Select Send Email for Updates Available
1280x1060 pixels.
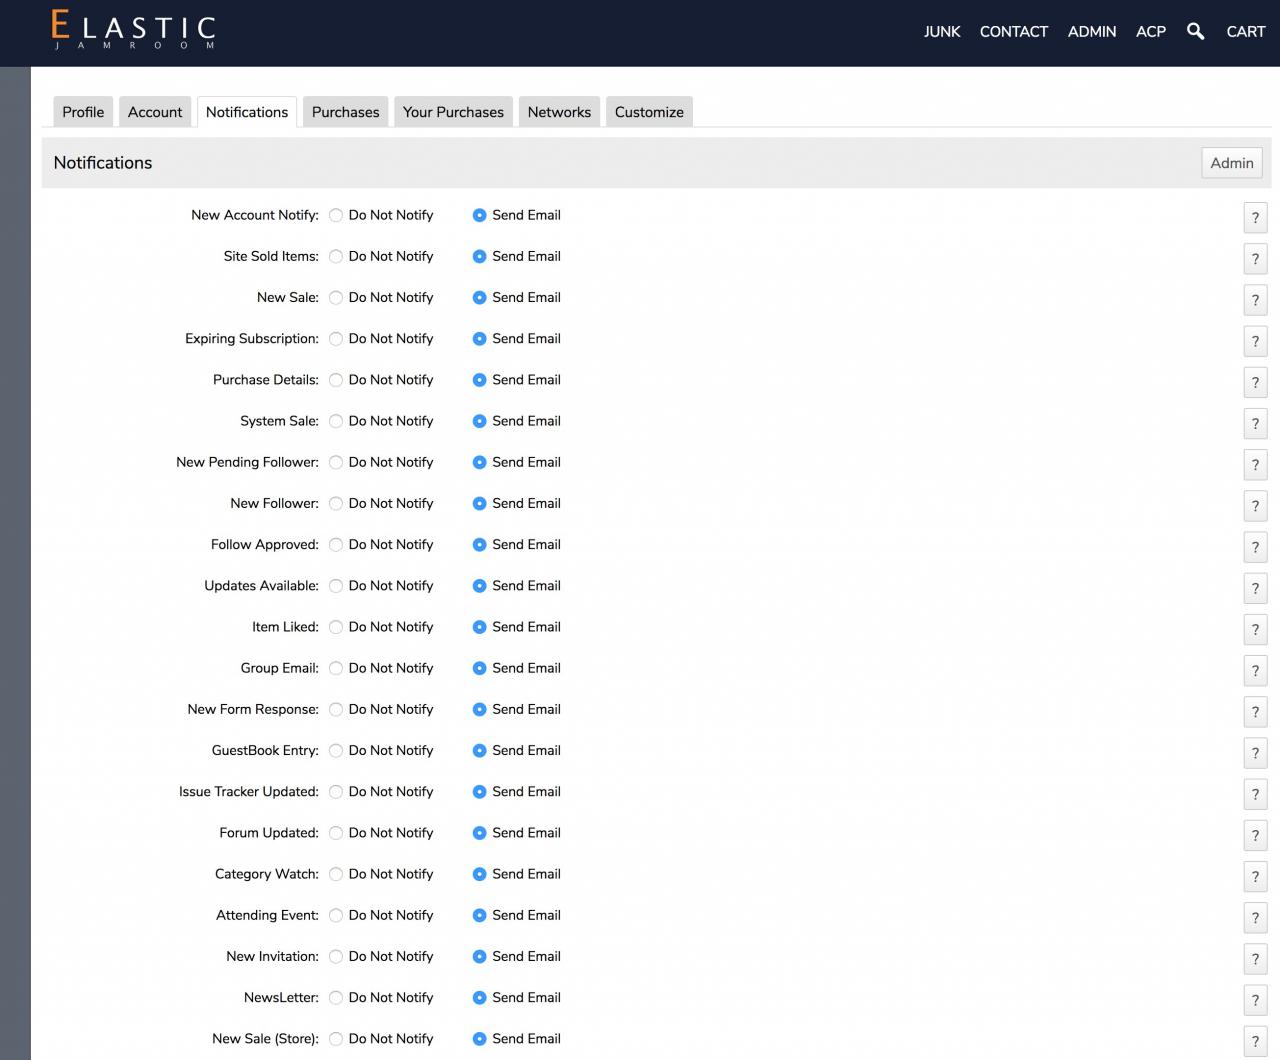[479, 586]
